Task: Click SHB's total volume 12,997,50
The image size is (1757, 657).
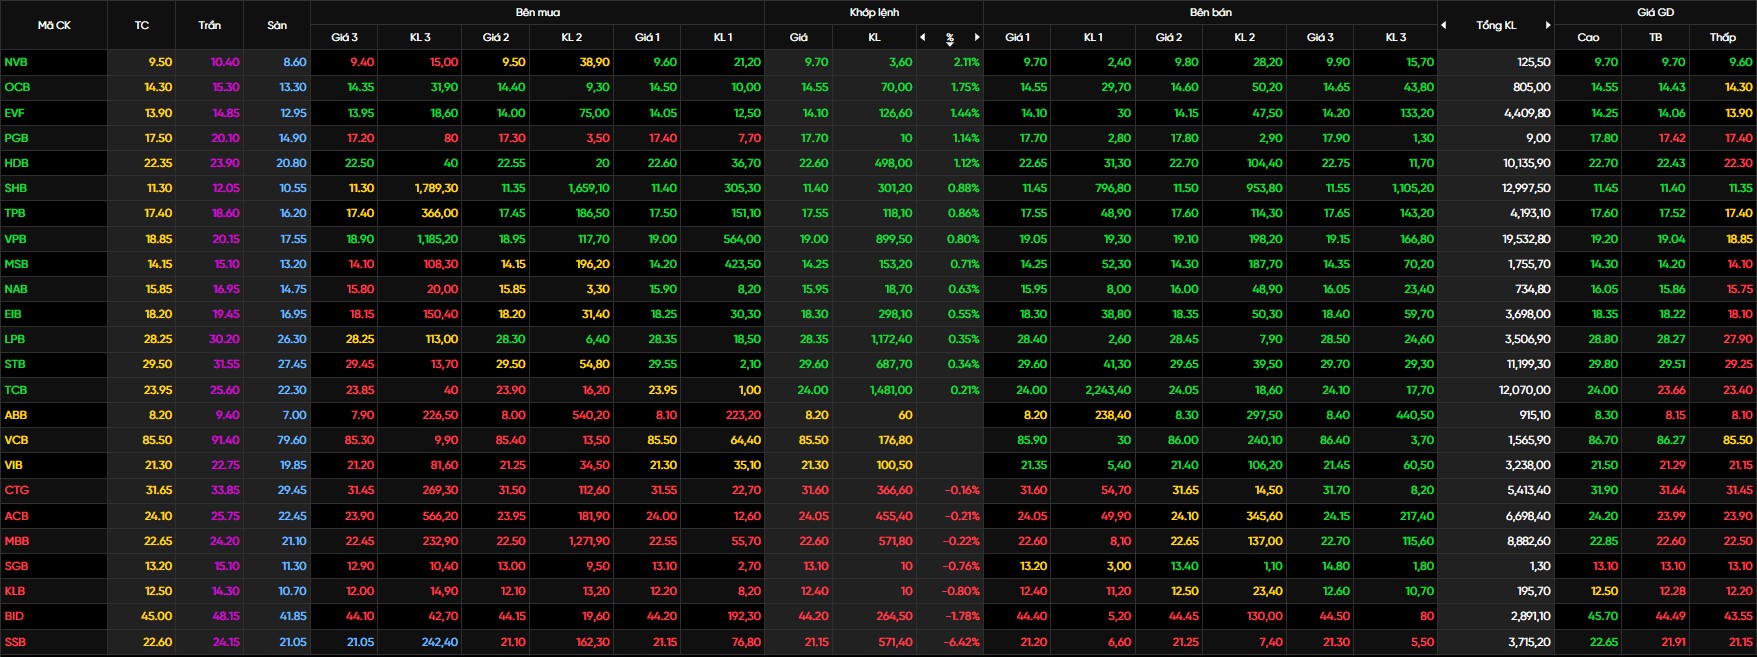Action: [1526, 188]
